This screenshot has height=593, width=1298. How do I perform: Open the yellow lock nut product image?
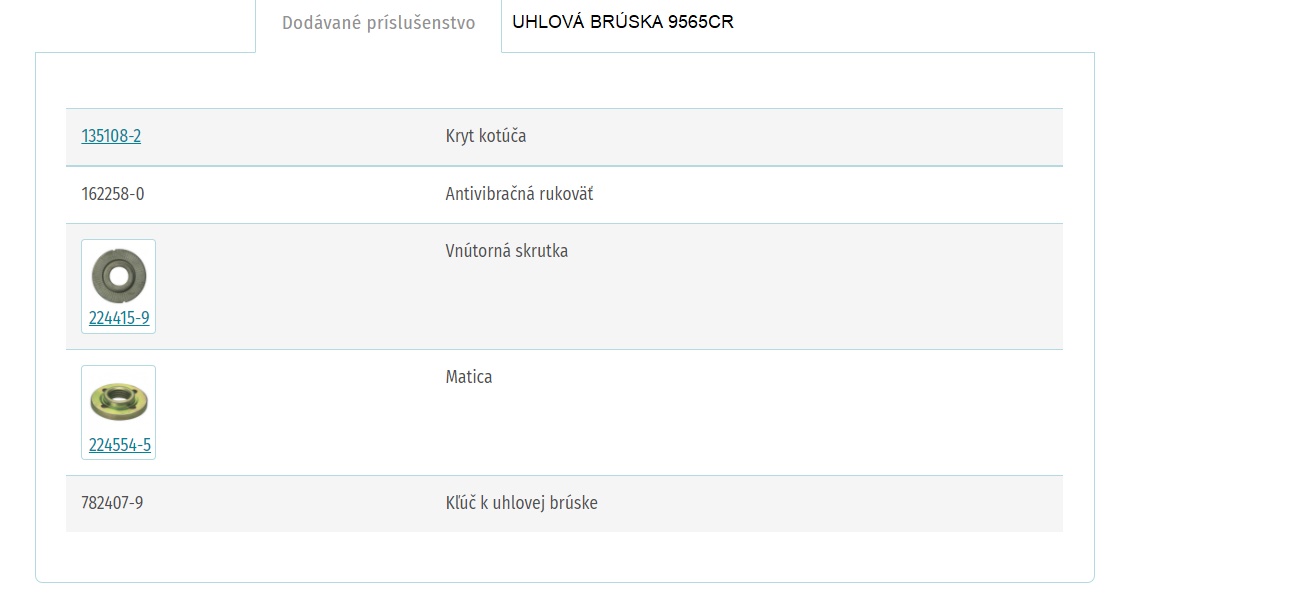(x=118, y=401)
